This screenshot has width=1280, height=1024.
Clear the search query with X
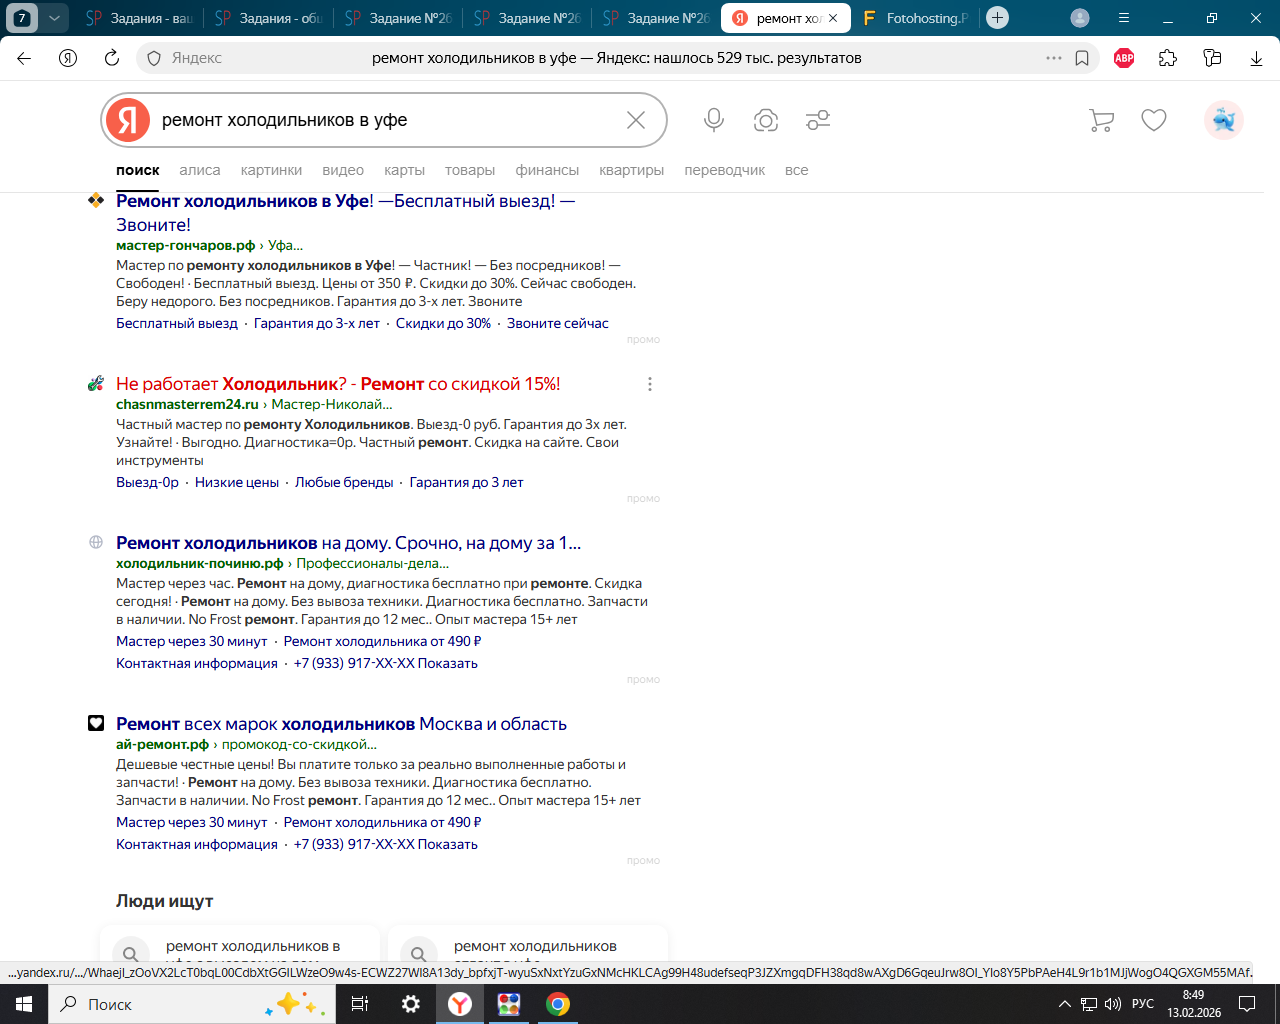(x=636, y=120)
